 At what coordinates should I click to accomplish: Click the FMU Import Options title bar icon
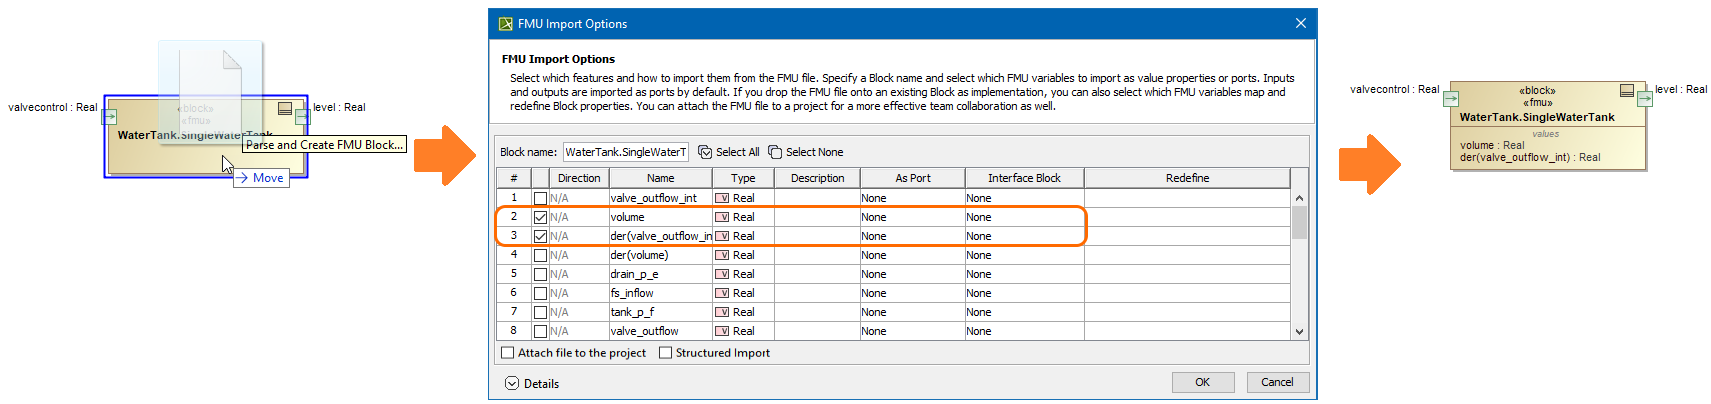(506, 24)
